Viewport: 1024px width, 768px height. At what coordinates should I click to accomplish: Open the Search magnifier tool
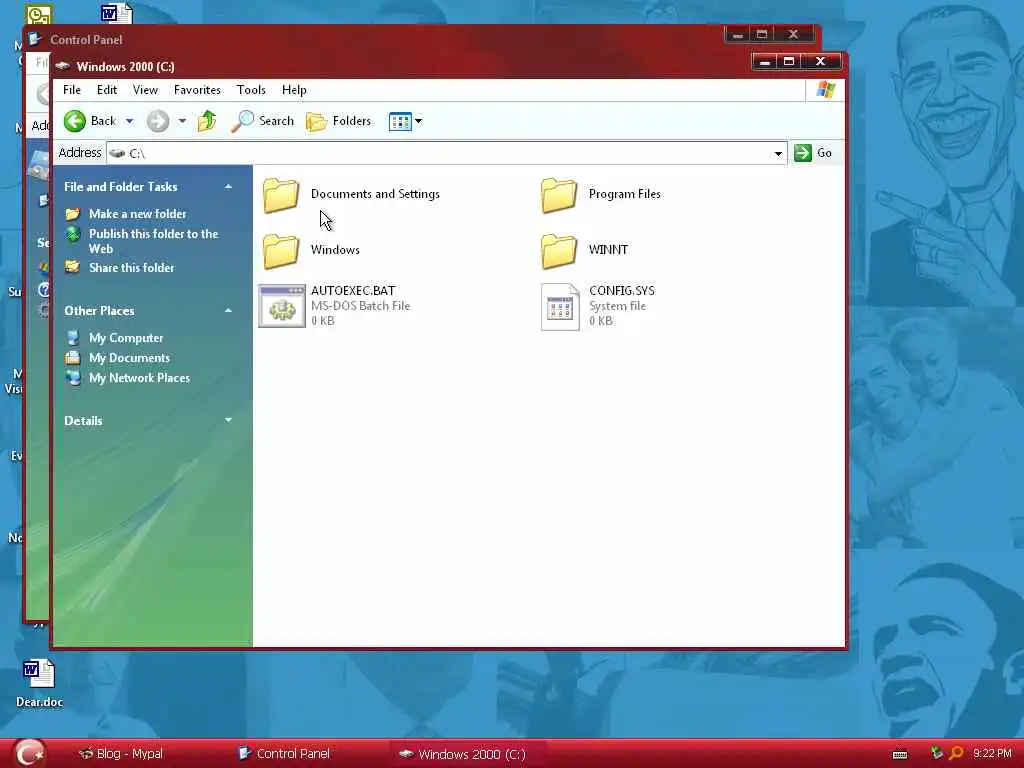pos(263,121)
